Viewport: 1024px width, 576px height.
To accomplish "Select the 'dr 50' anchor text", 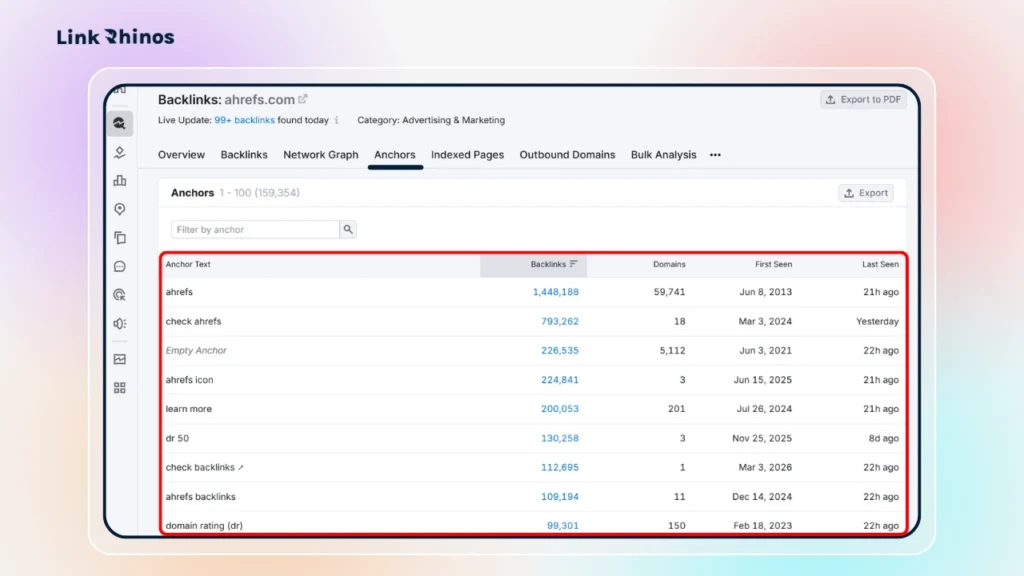I will [x=177, y=438].
